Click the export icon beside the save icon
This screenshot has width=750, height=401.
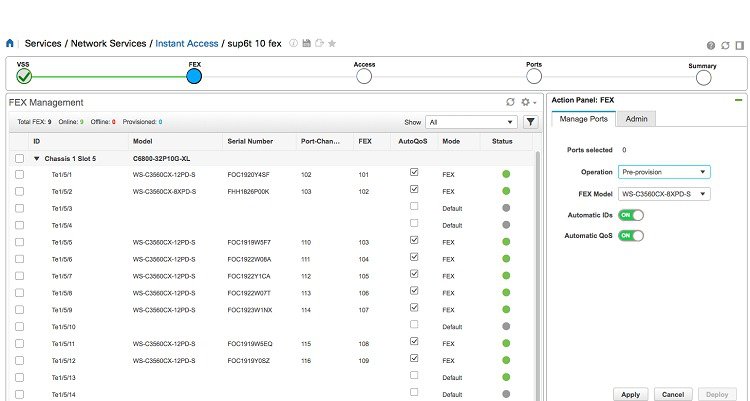coord(319,43)
